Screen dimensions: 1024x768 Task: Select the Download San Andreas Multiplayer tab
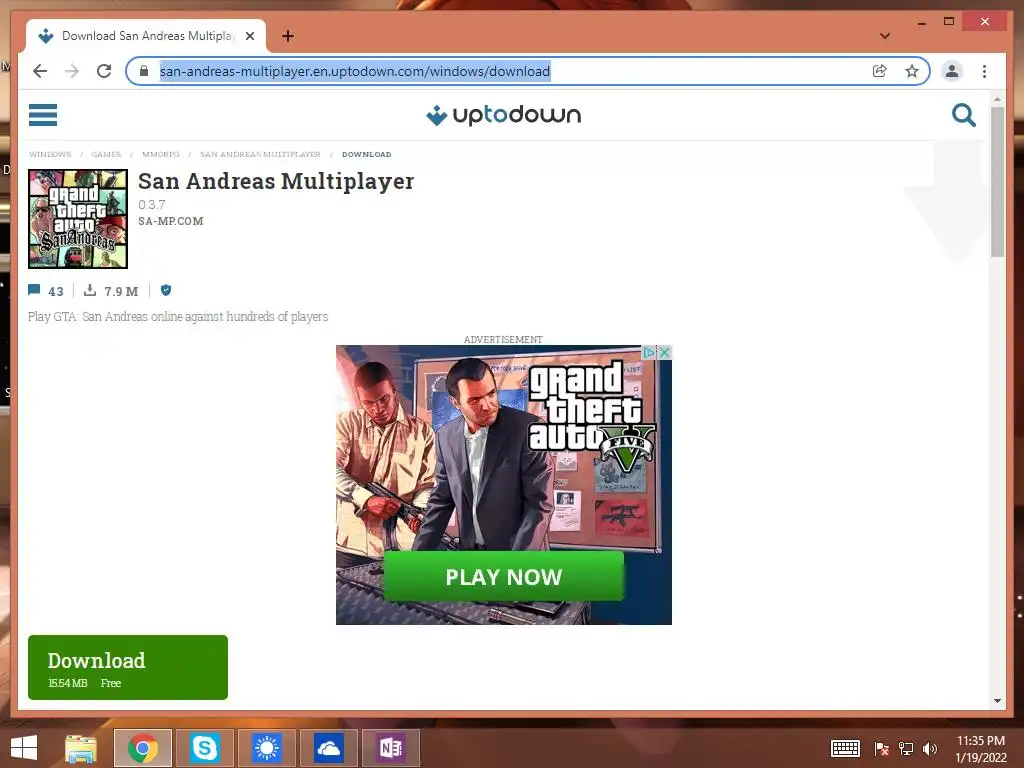(x=146, y=36)
